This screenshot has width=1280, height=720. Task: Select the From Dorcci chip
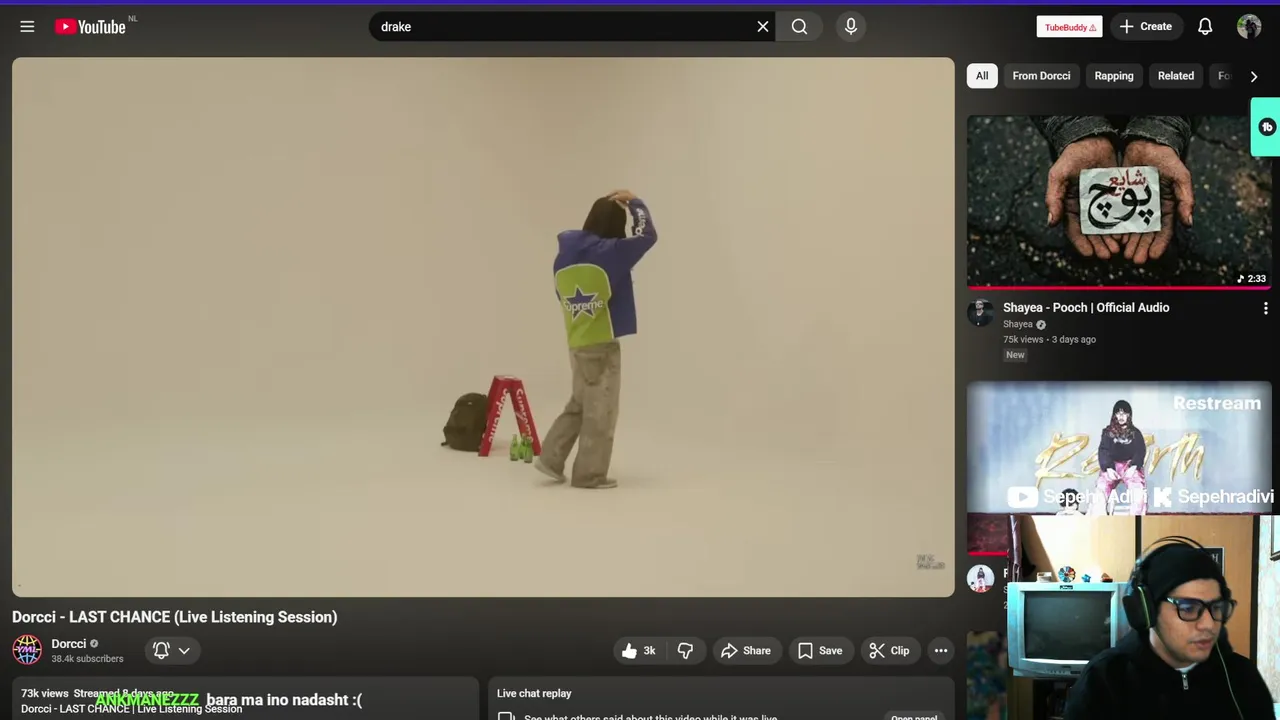(x=1041, y=76)
